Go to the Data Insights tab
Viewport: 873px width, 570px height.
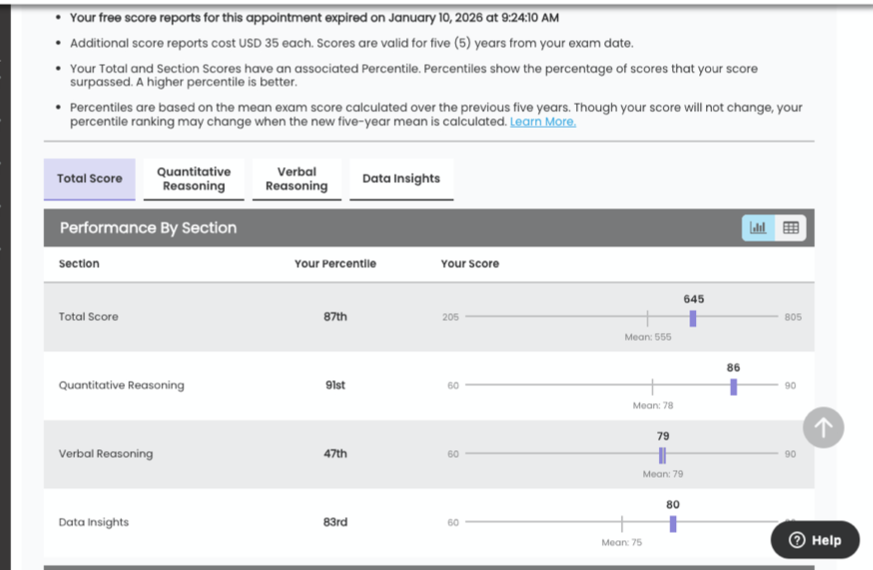(401, 179)
